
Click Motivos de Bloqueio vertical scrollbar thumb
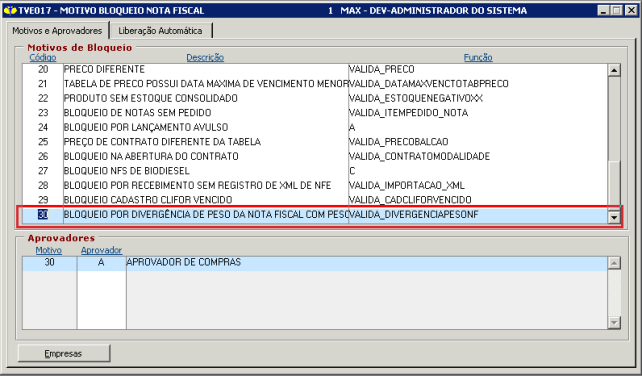pos(614,183)
